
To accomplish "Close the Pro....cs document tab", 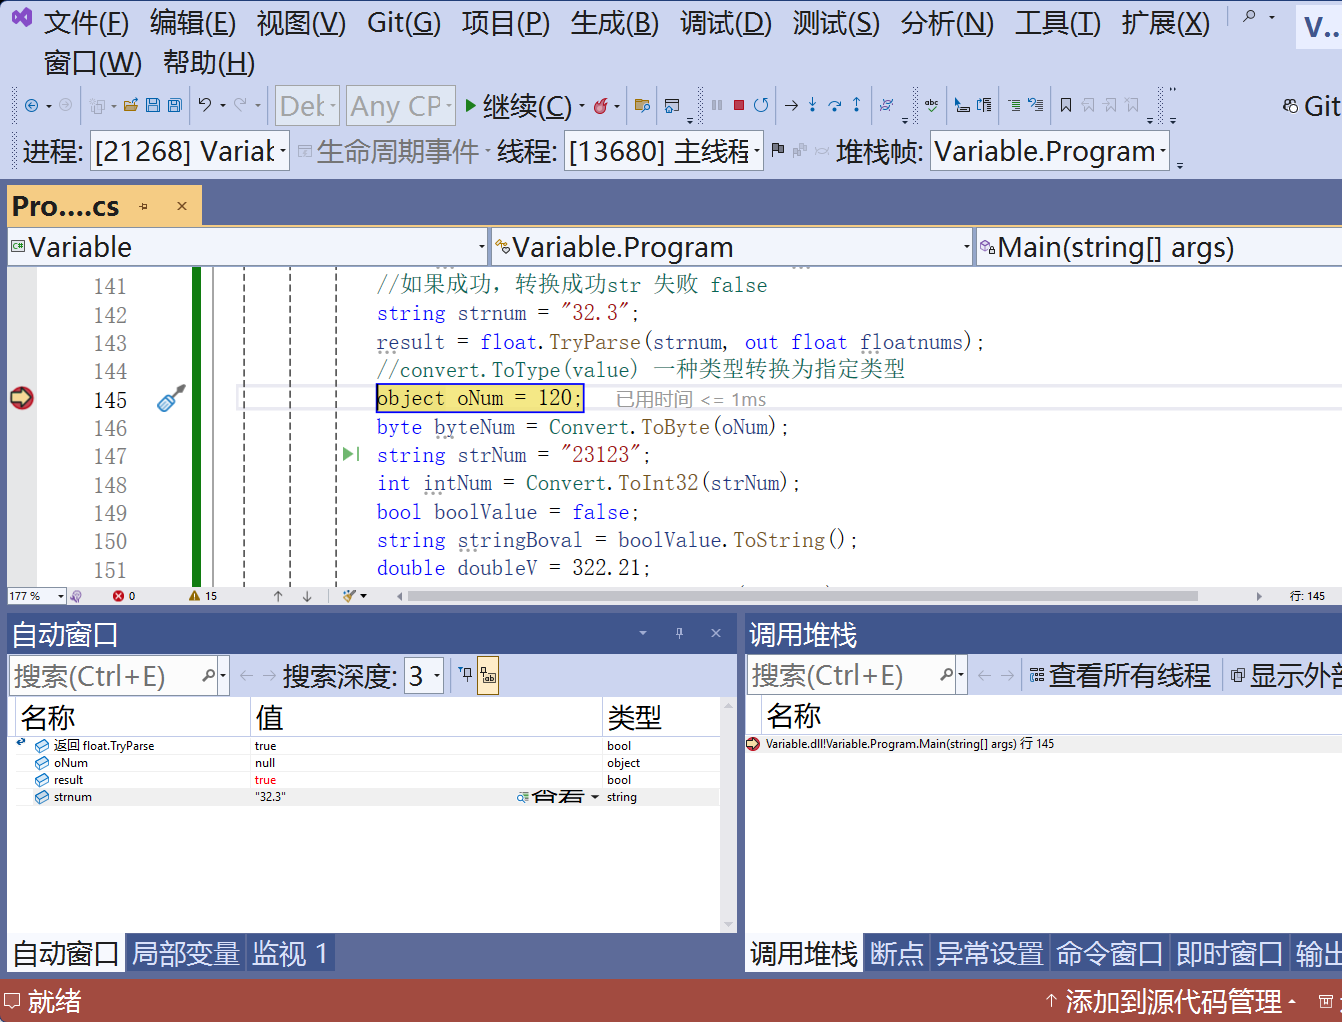I will pos(182,206).
